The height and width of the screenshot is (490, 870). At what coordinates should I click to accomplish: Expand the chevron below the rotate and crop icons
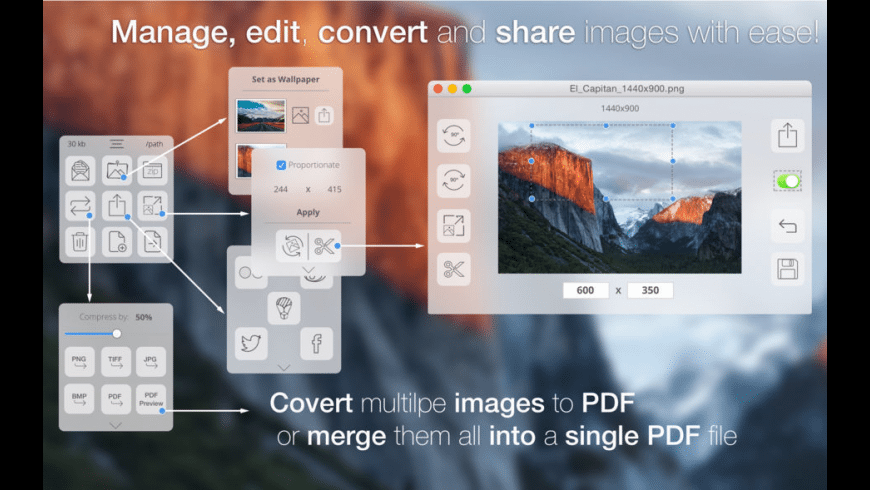pyautogui.click(x=308, y=270)
